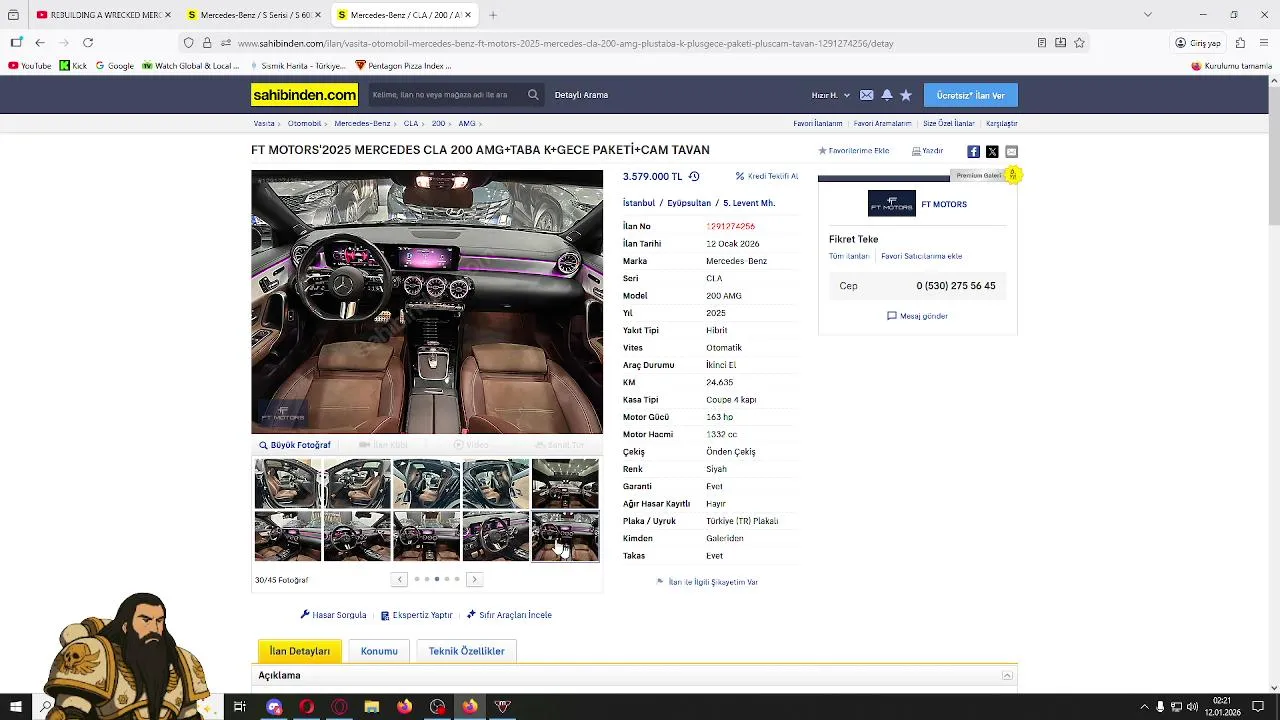Screen dimensions: 1280x720
Task: Select the Teknik Özellikler tab
Action: point(466,651)
